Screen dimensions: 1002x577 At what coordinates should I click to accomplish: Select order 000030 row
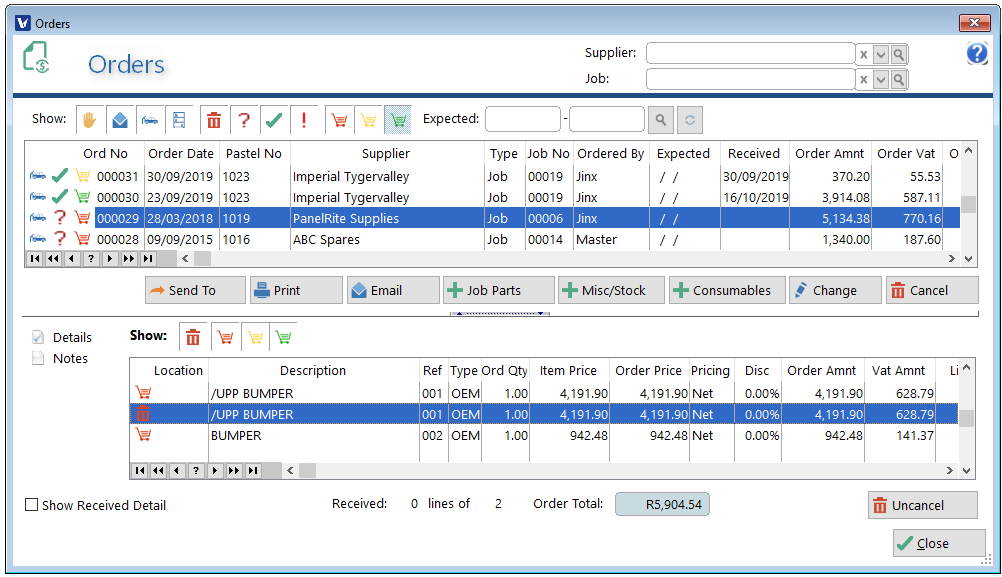pyautogui.click(x=492, y=197)
